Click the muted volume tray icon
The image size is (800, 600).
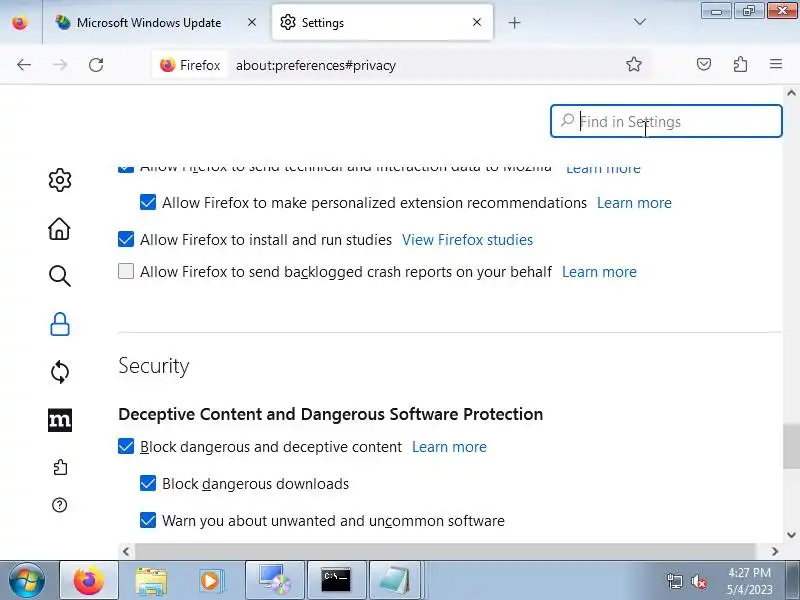tap(698, 581)
